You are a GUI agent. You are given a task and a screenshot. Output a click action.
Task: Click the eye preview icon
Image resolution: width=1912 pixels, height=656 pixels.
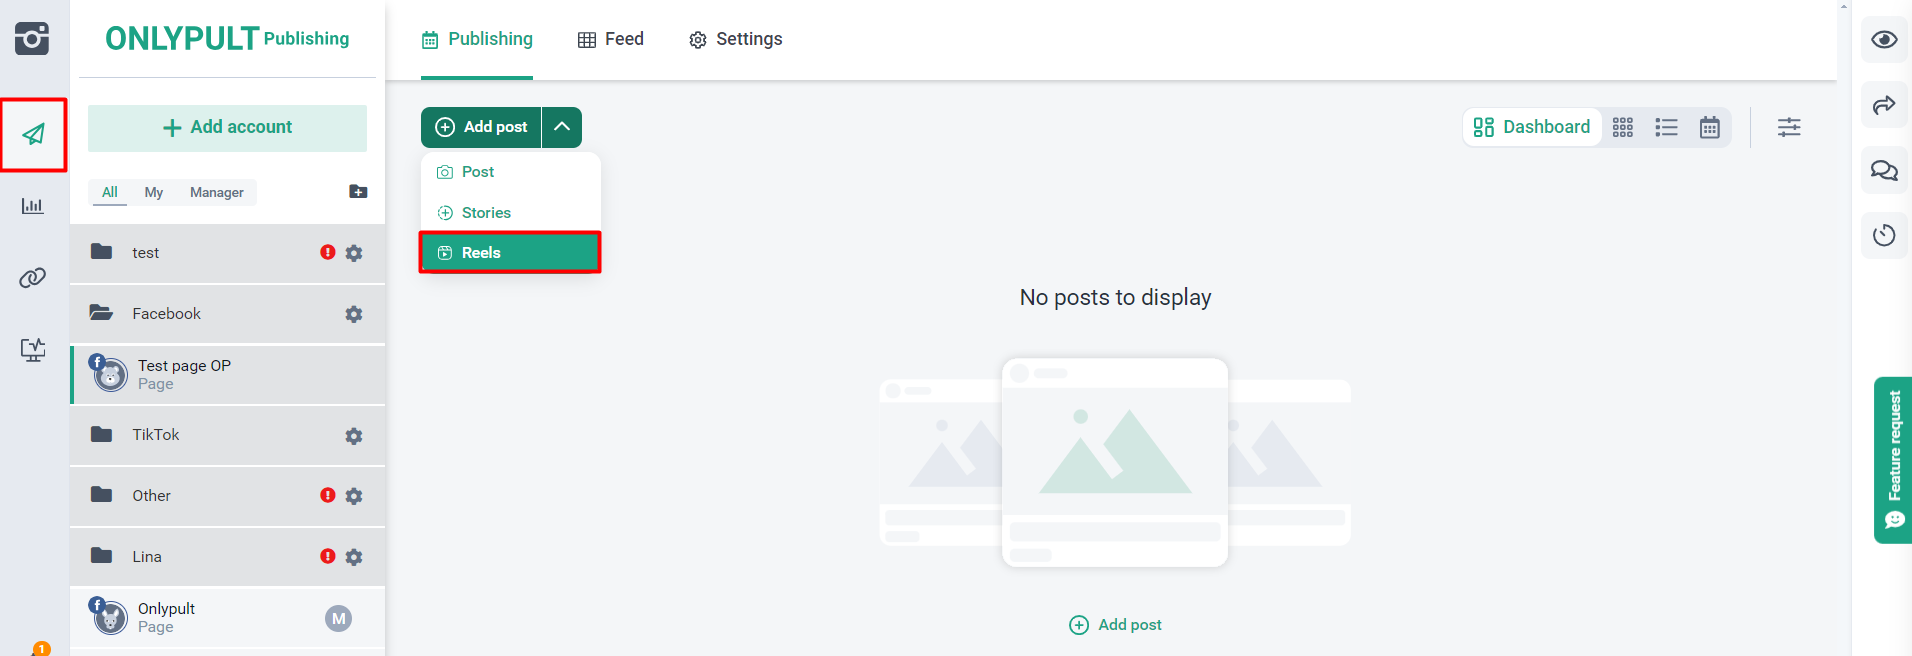pyautogui.click(x=1884, y=40)
